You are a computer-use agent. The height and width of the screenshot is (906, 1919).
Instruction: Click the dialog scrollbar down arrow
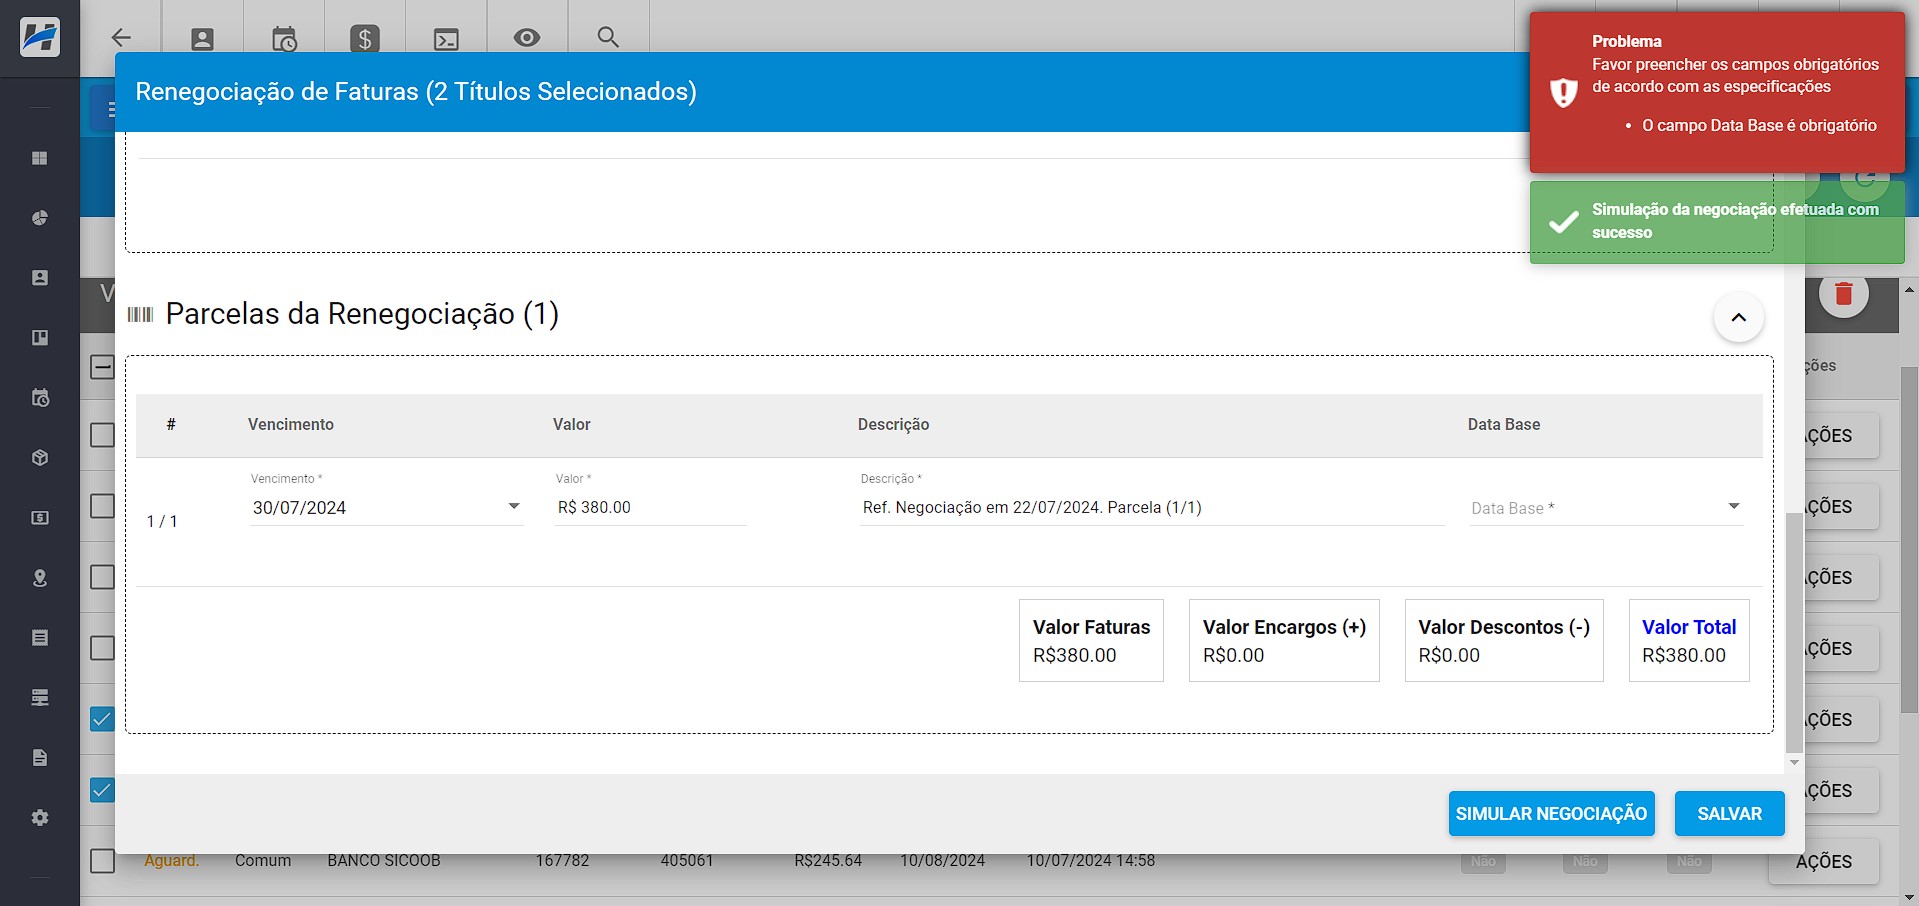[1794, 763]
